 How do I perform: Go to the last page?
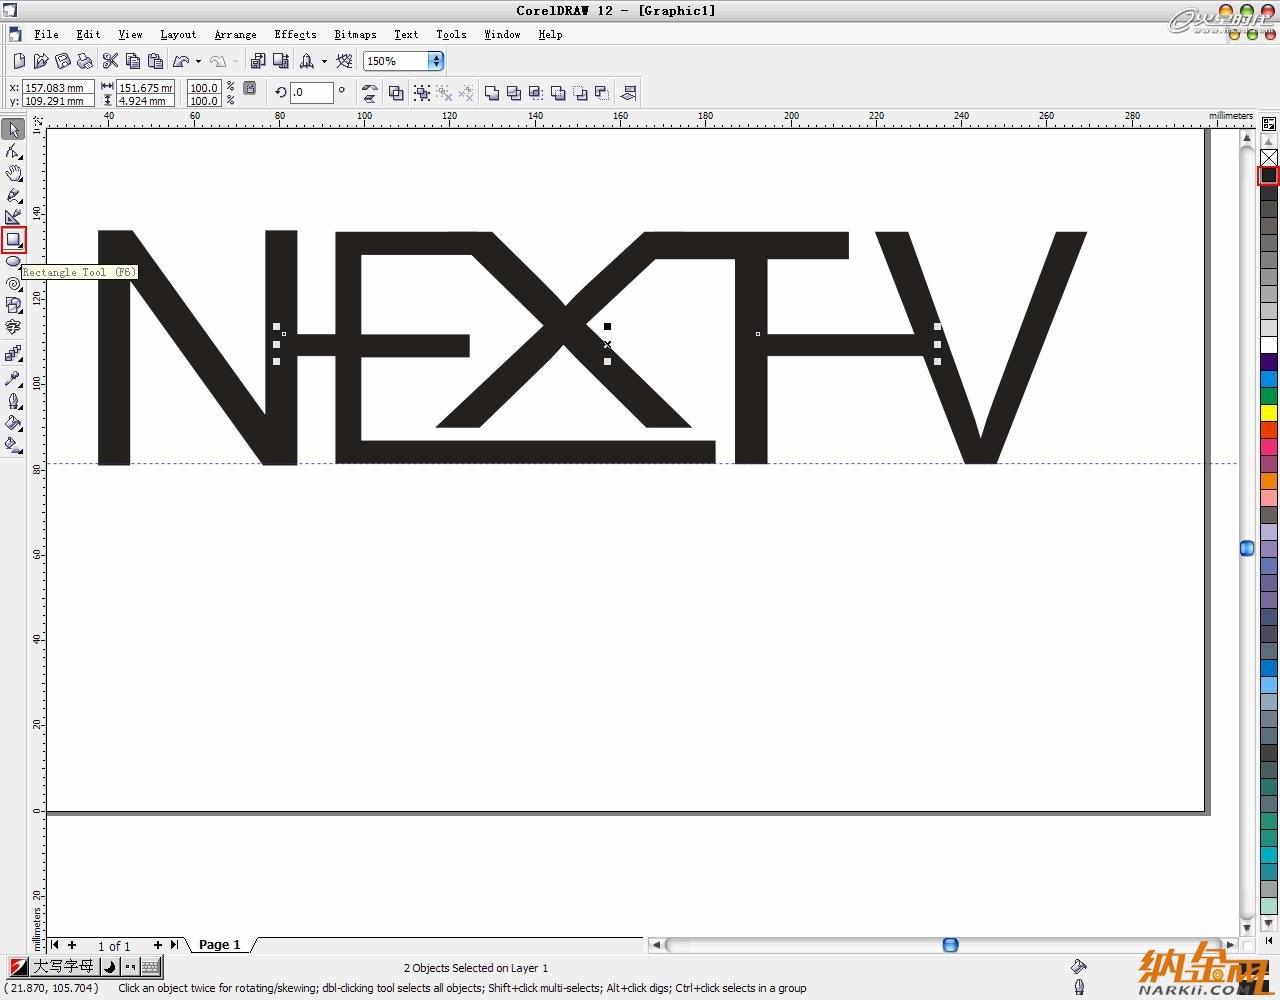tap(174, 944)
